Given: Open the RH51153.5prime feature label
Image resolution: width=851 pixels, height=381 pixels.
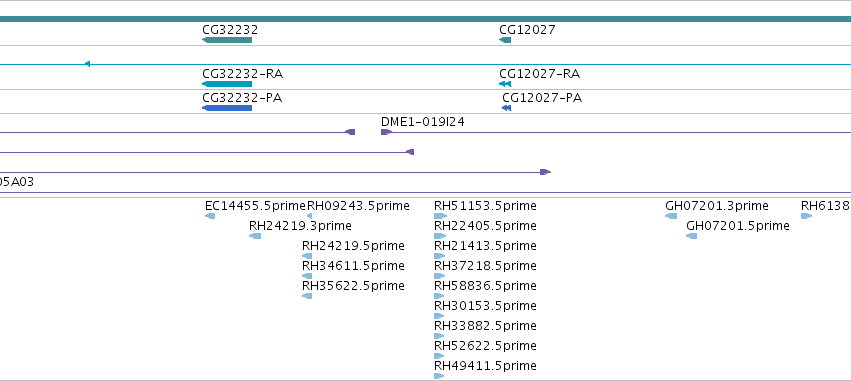Looking at the screenshot, I should (x=485, y=206).
